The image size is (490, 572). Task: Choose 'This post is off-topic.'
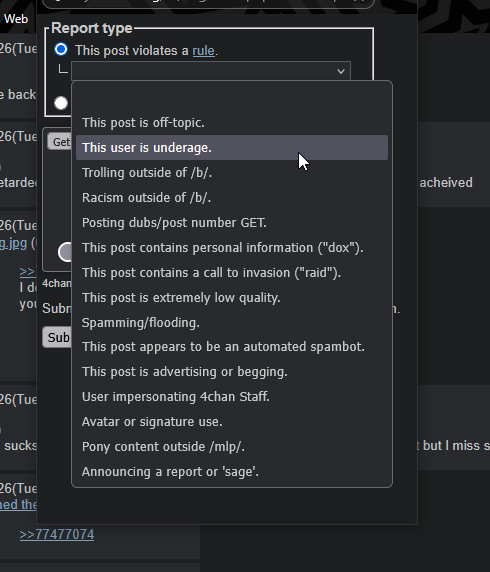[232, 123]
